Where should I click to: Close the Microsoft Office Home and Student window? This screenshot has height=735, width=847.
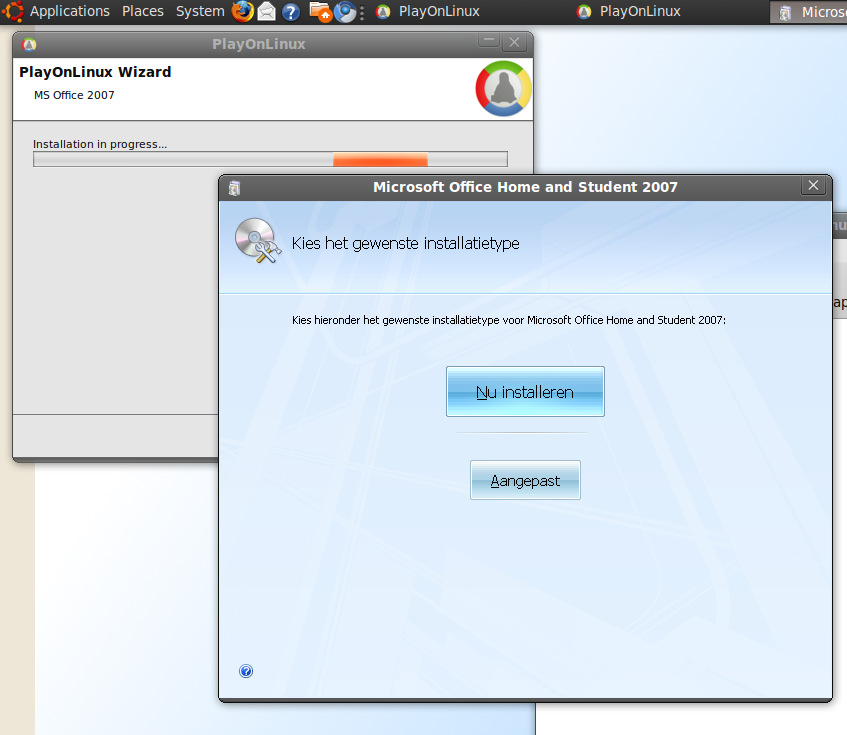(x=813, y=186)
